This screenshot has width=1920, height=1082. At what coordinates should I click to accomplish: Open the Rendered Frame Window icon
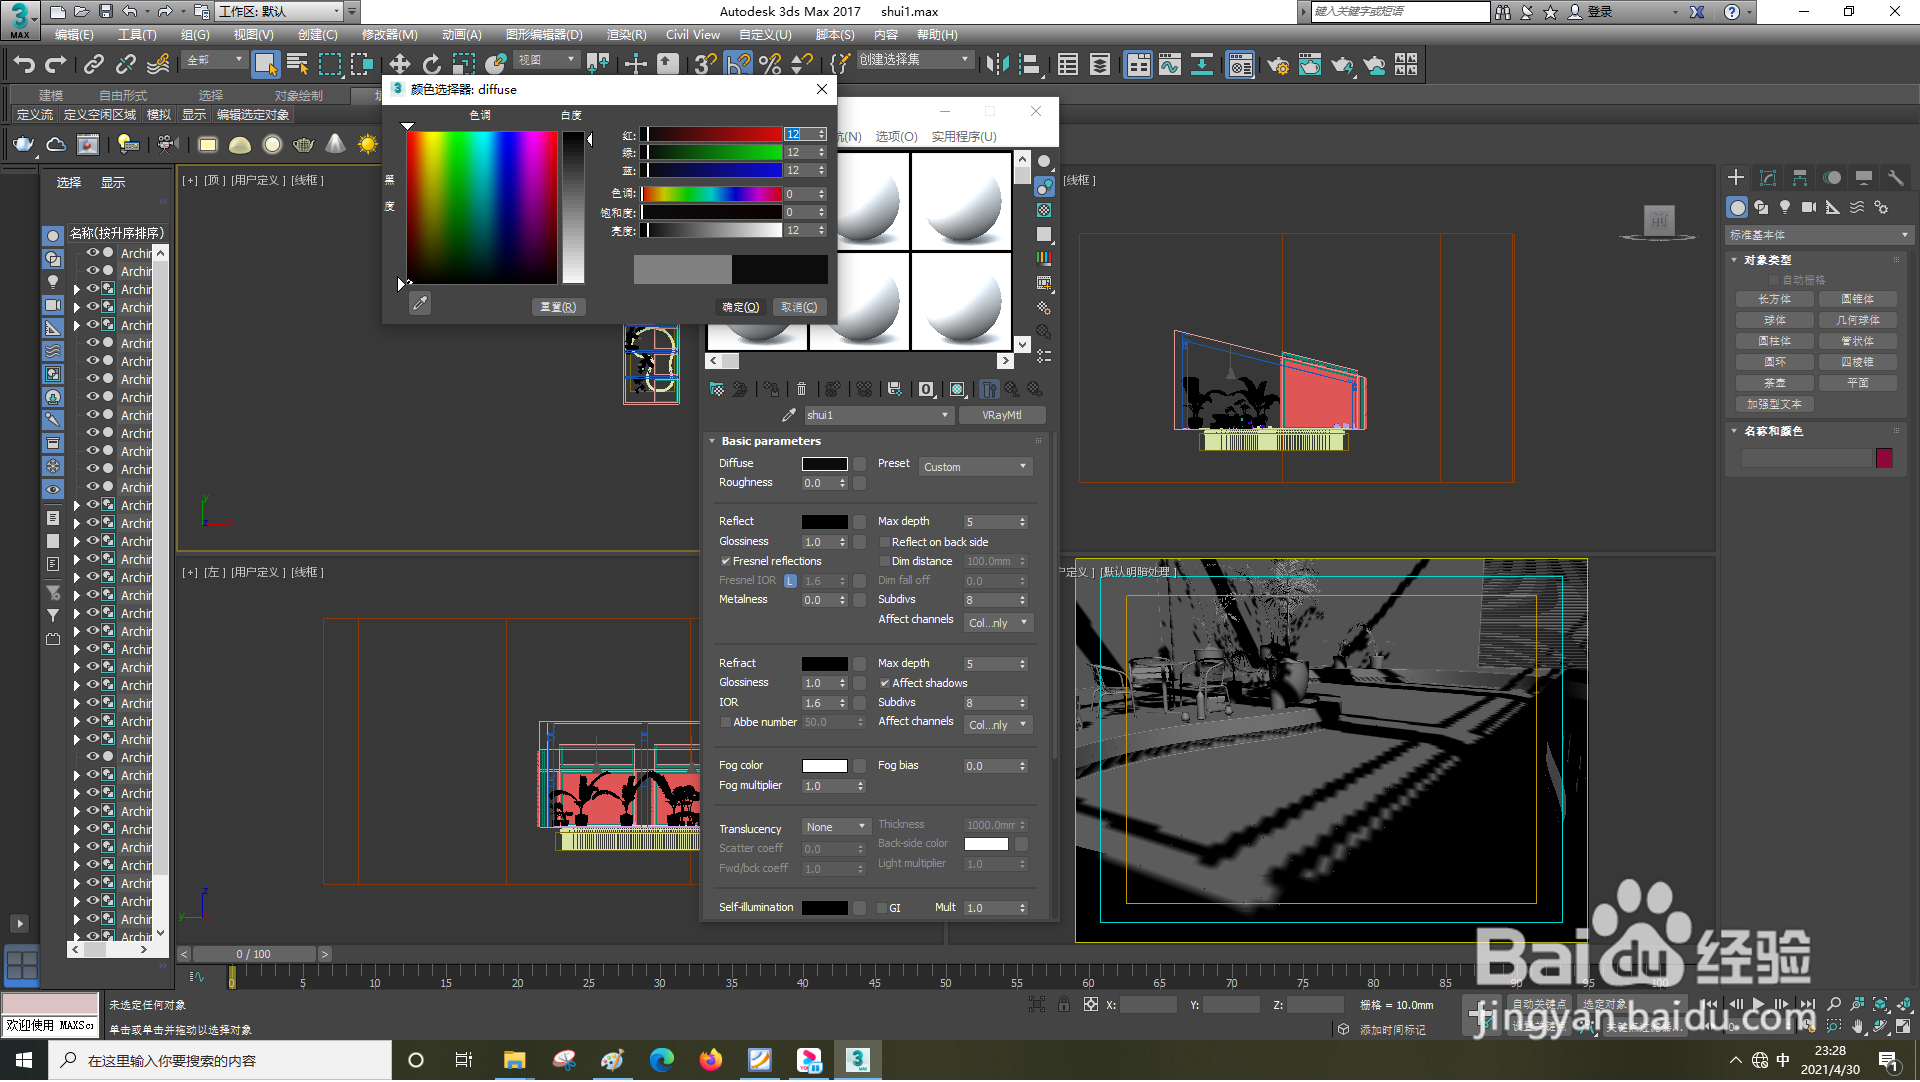pos(1309,65)
